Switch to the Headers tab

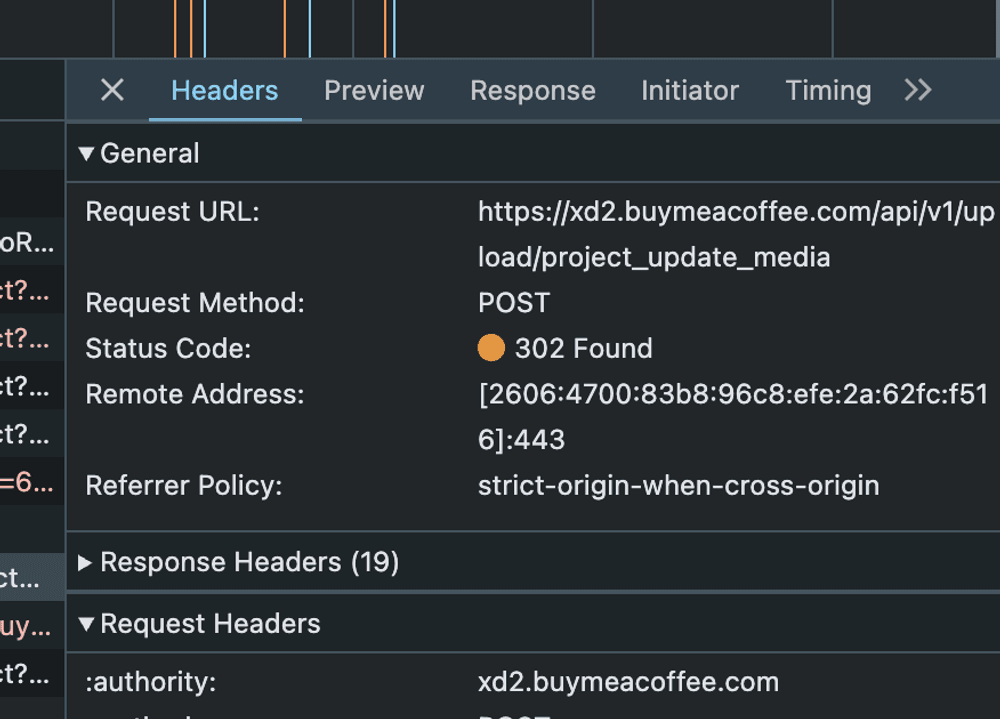224,90
